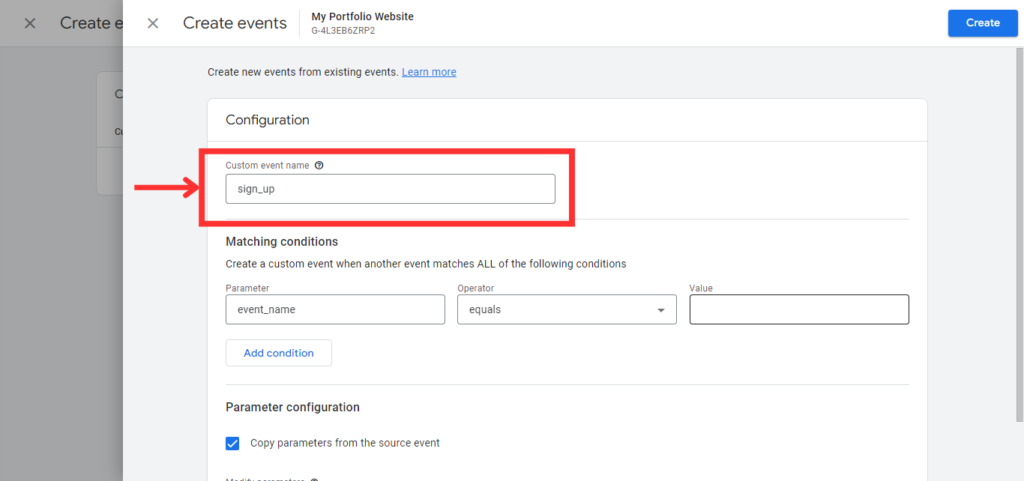This screenshot has height=481, width=1024.
Task: Focus the Custom event name field
Action: pos(391,189)
